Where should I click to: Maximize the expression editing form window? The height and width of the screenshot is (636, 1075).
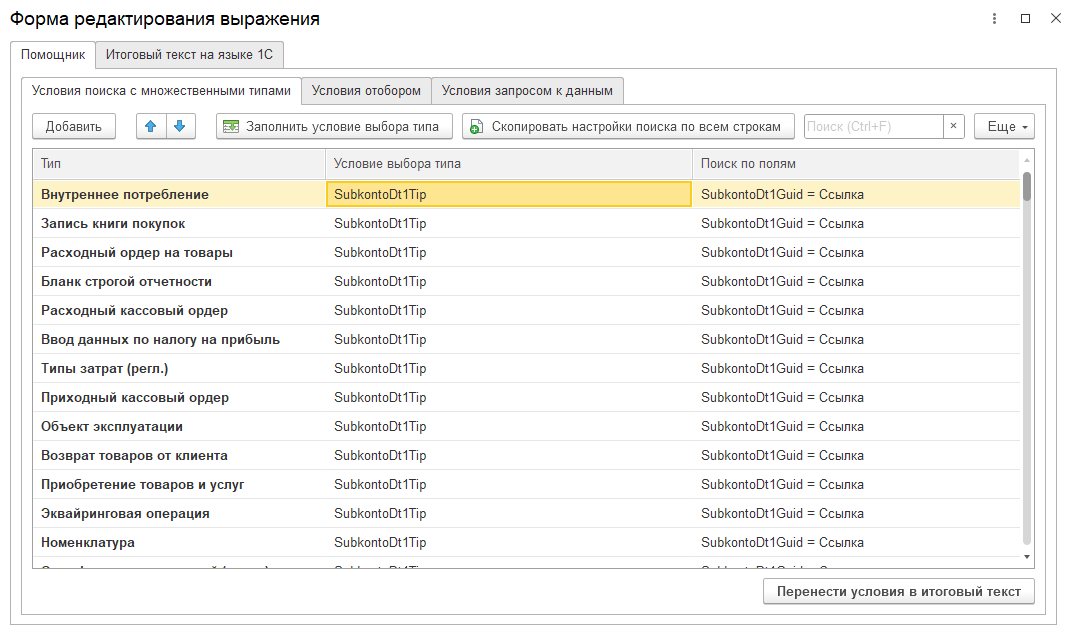pos(1026,19)
